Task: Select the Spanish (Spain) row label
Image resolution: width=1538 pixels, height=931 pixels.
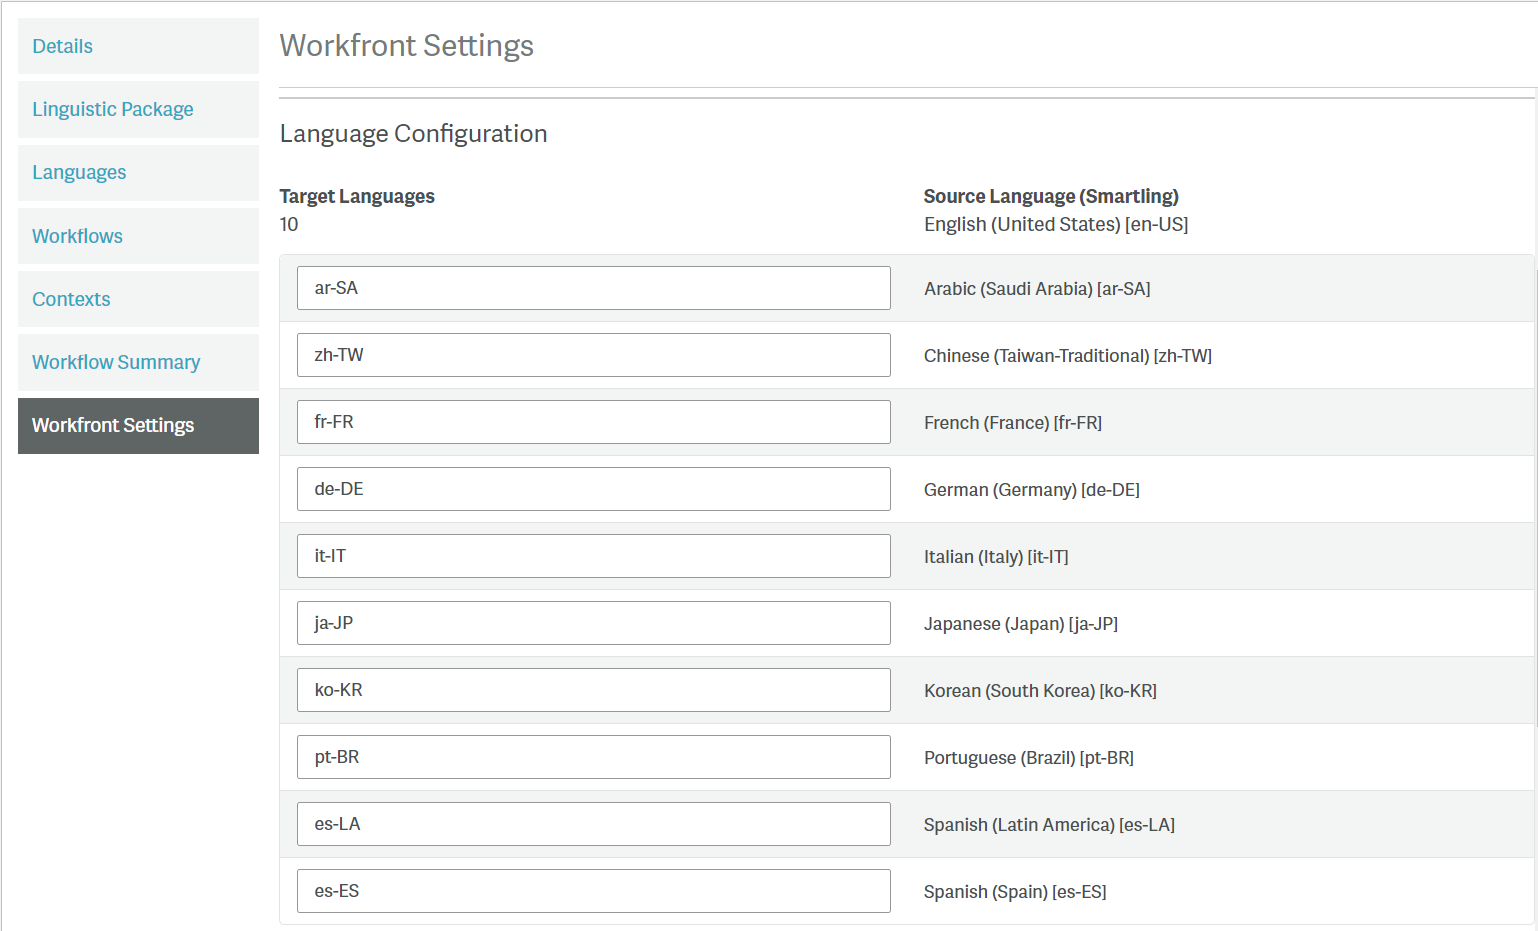Action: click(x=1015, y=891)
